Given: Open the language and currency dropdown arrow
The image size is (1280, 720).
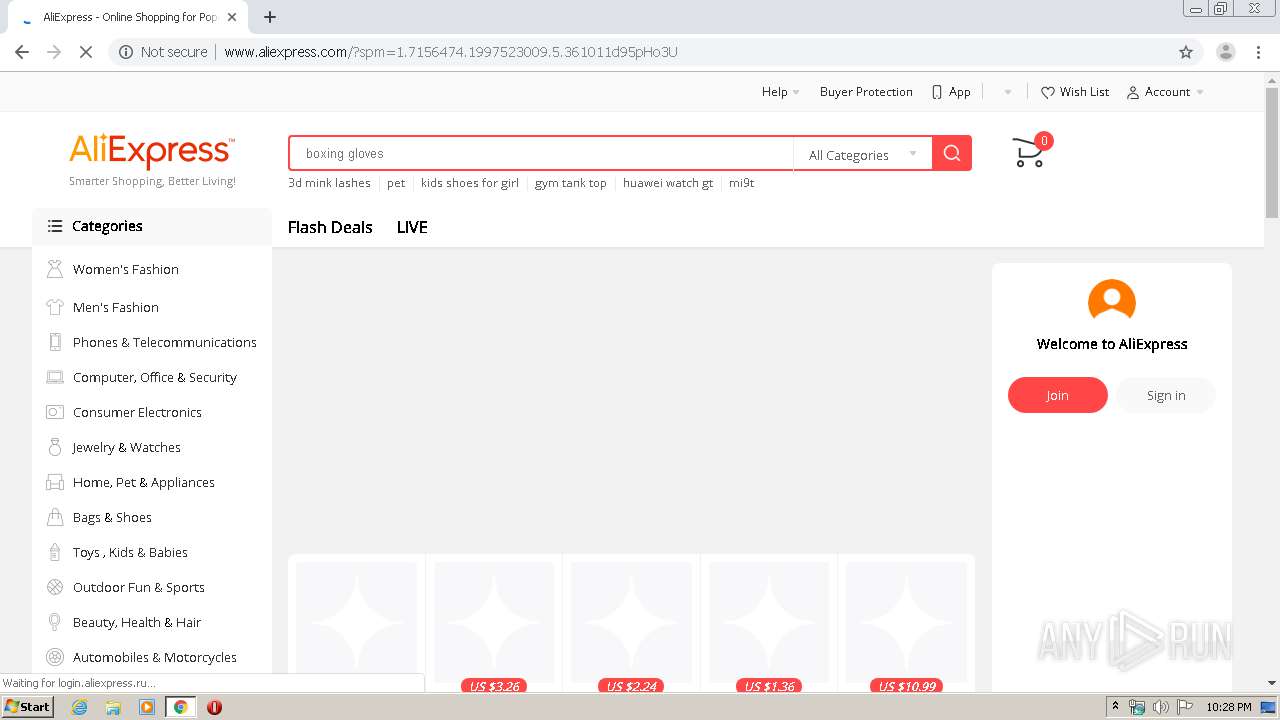Looking at the screenshot, I should click(1007, 92).
